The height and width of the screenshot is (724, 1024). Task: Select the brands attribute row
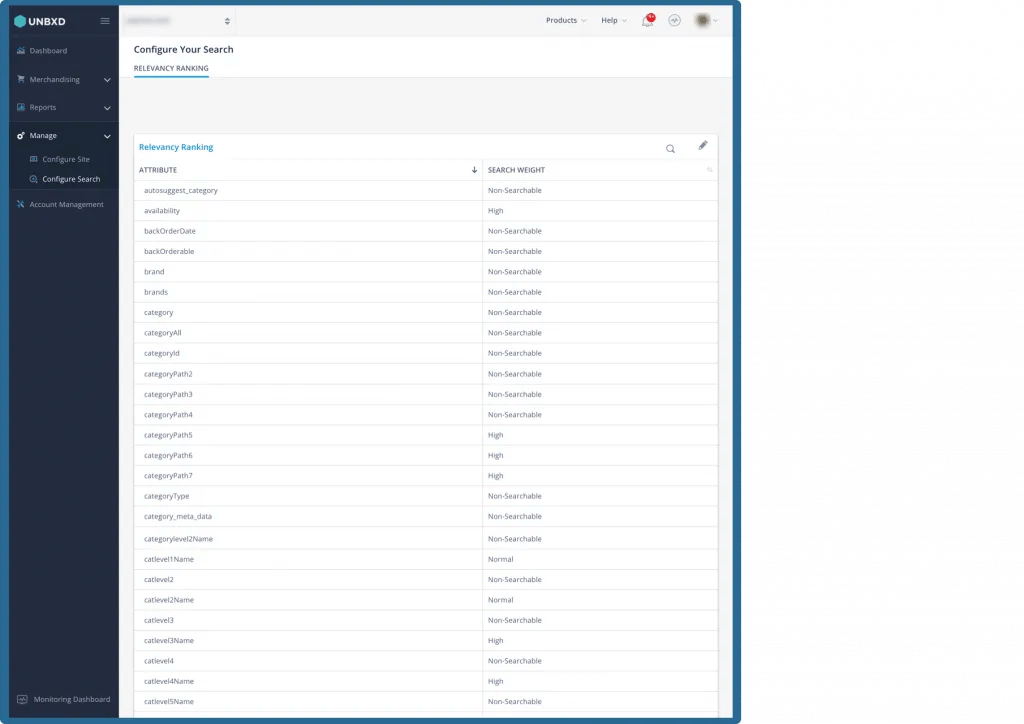tap(426, 292)
